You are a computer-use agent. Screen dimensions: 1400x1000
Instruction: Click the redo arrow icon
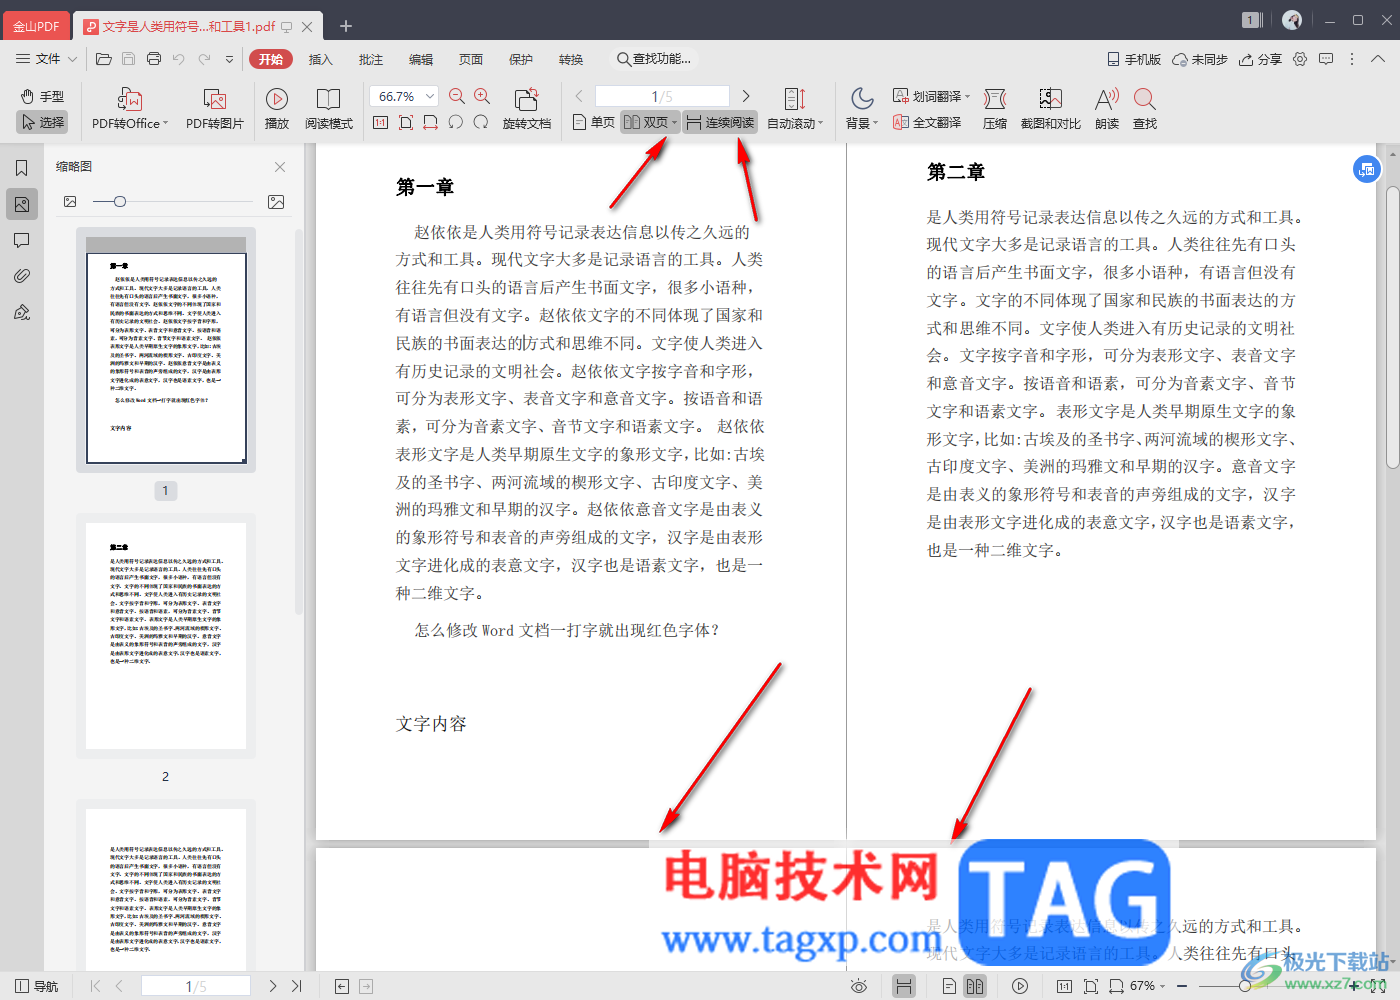click(204, 59)
